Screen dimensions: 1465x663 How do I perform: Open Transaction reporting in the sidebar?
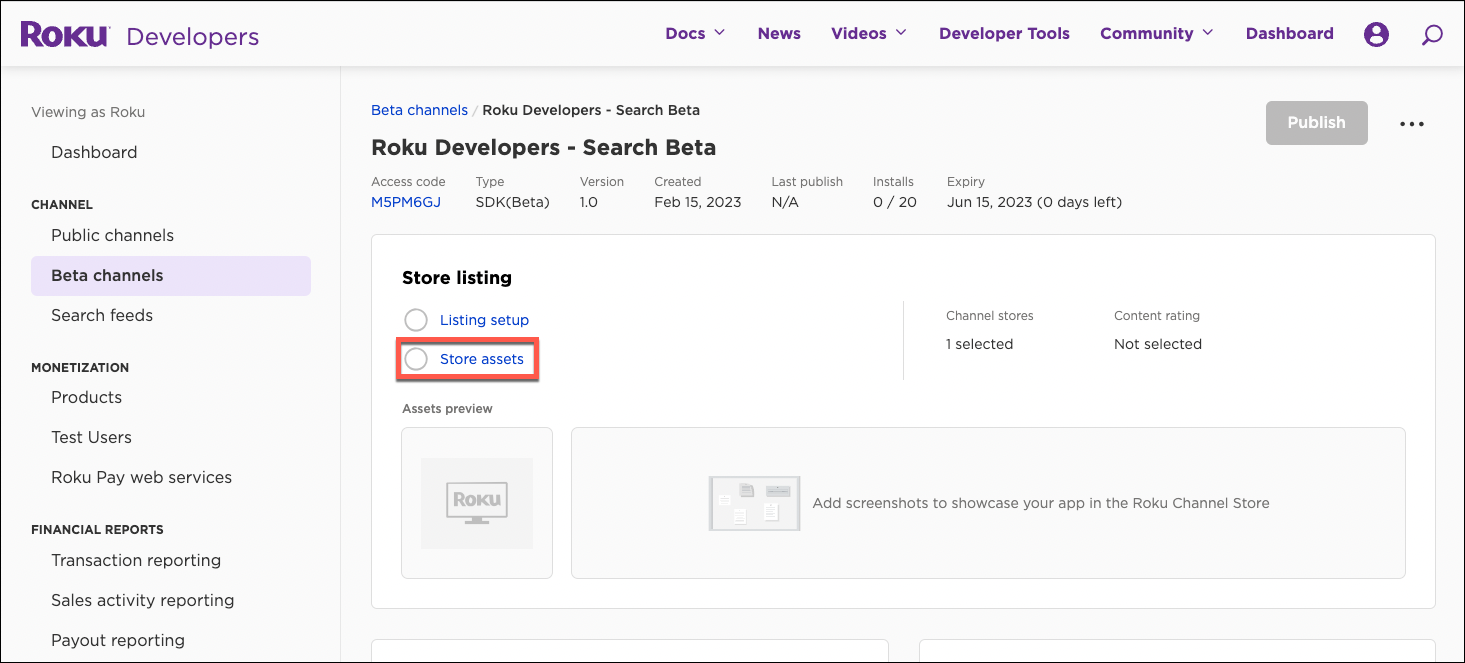coord(136,560)
